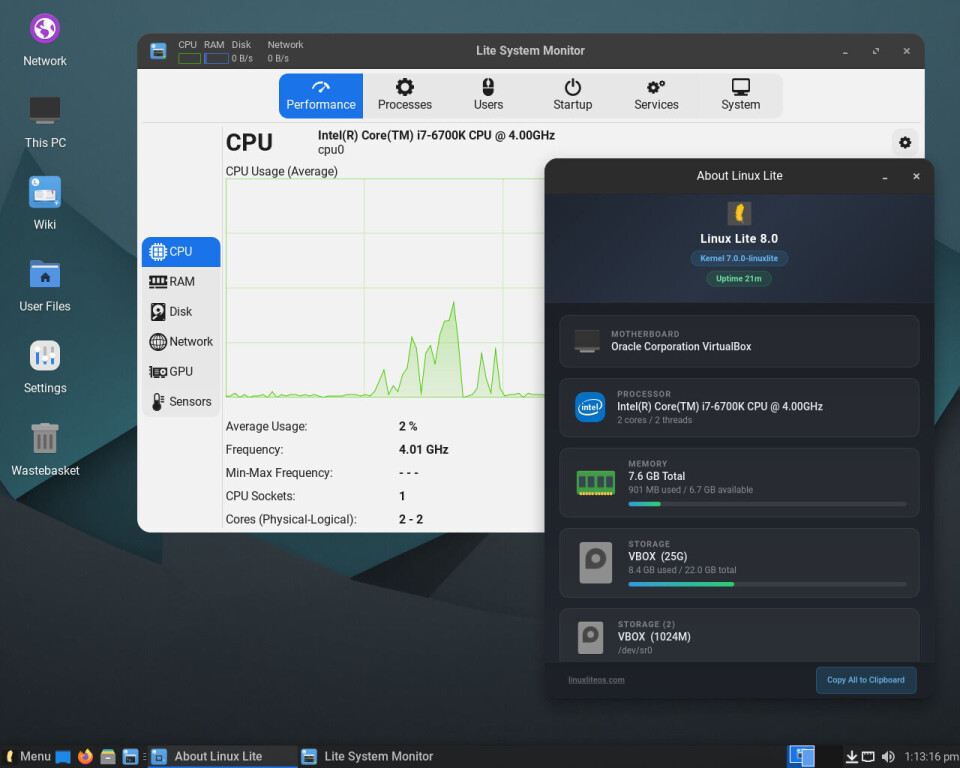
Task: Click the motherboard icon in About window
Action: coord(587,341)
